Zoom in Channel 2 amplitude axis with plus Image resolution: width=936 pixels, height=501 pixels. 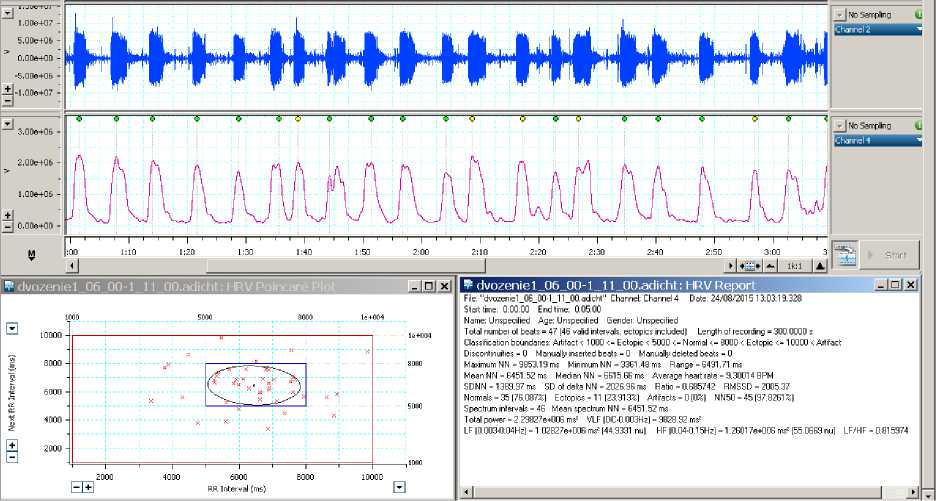[x=8, y=89]
